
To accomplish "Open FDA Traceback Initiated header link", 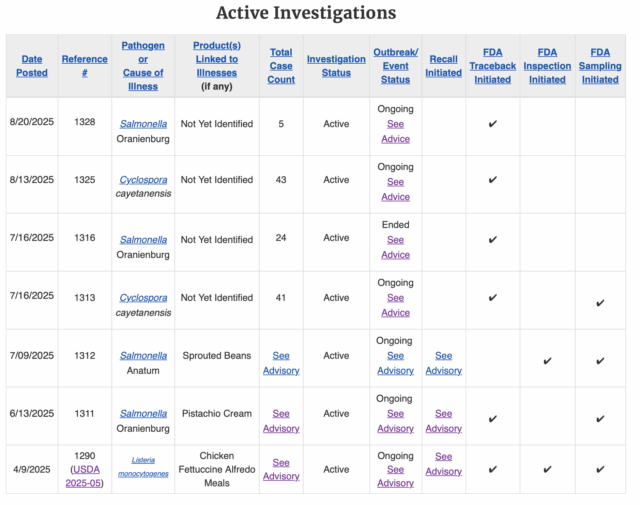I will (493, 66).
